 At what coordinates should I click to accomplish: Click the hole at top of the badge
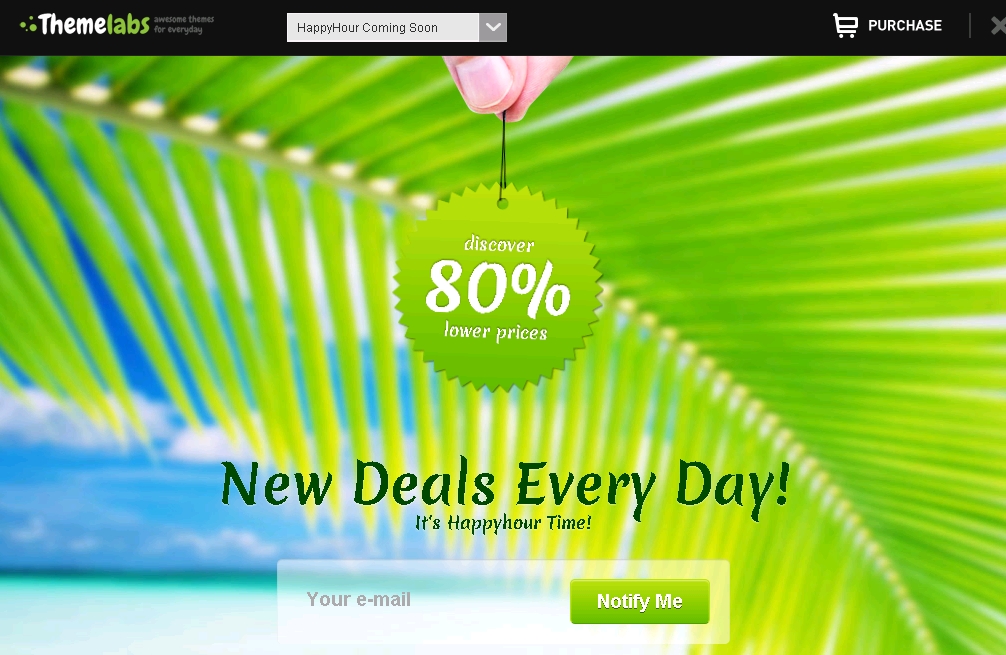point(502,203)
